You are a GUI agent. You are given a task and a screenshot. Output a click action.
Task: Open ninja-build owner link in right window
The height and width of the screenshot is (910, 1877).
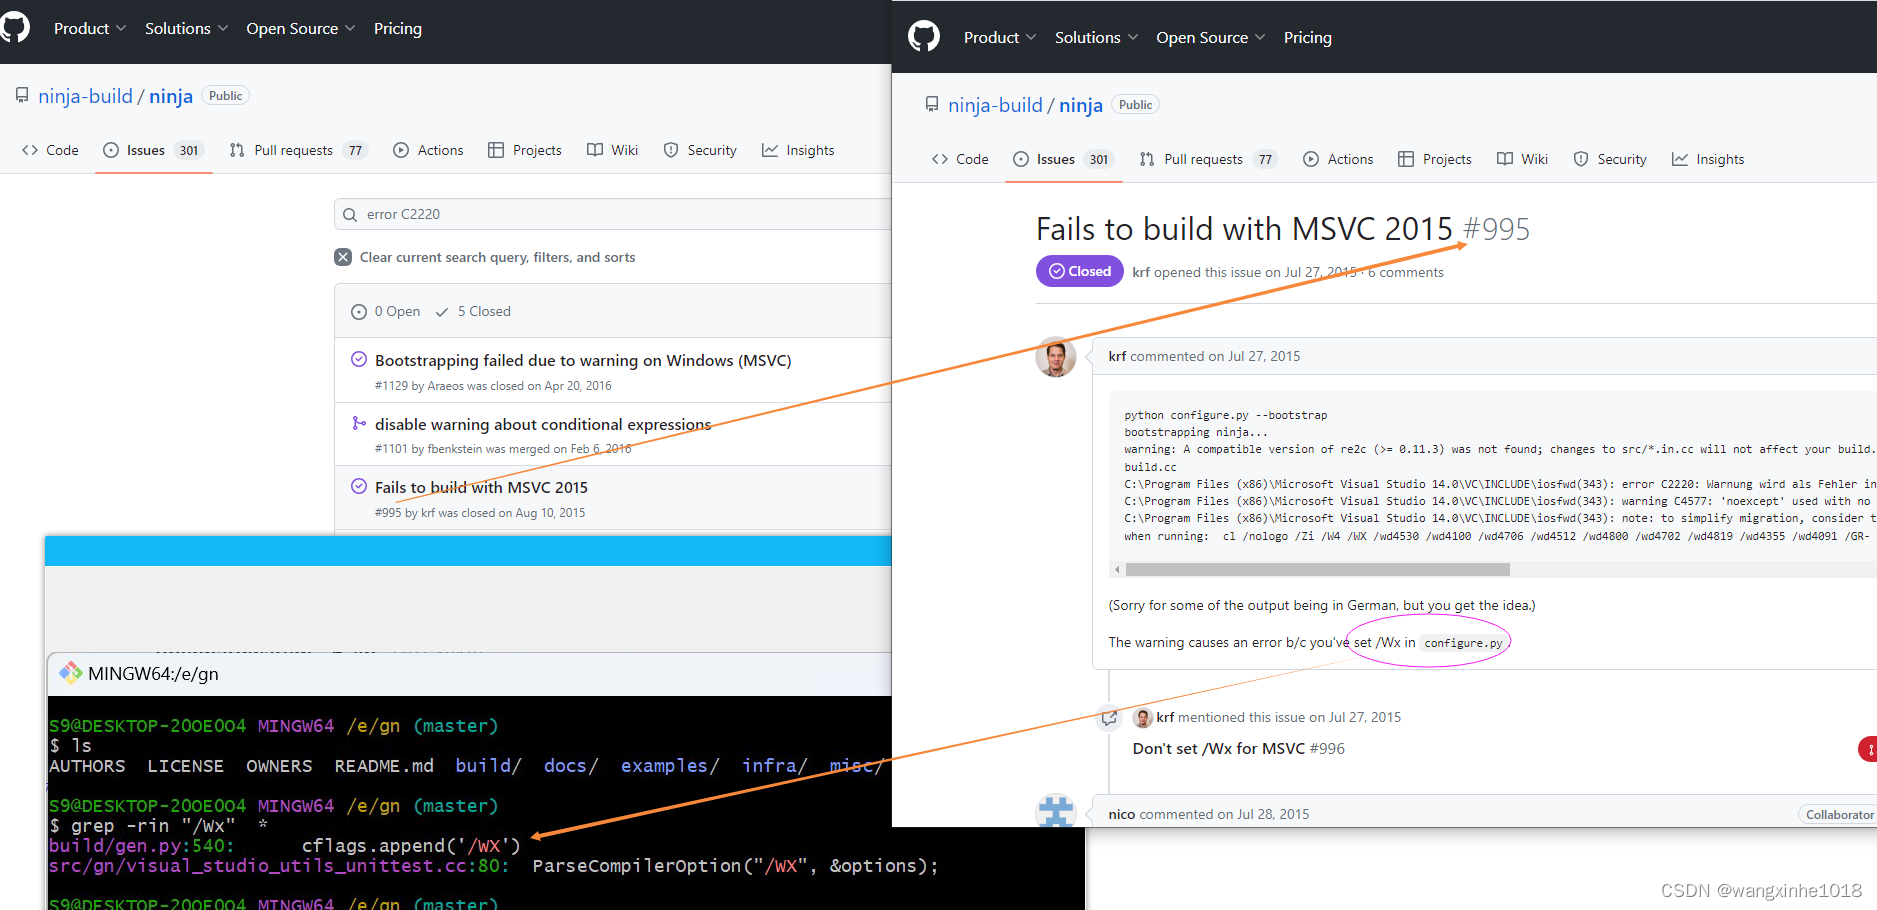coord(995,105)
